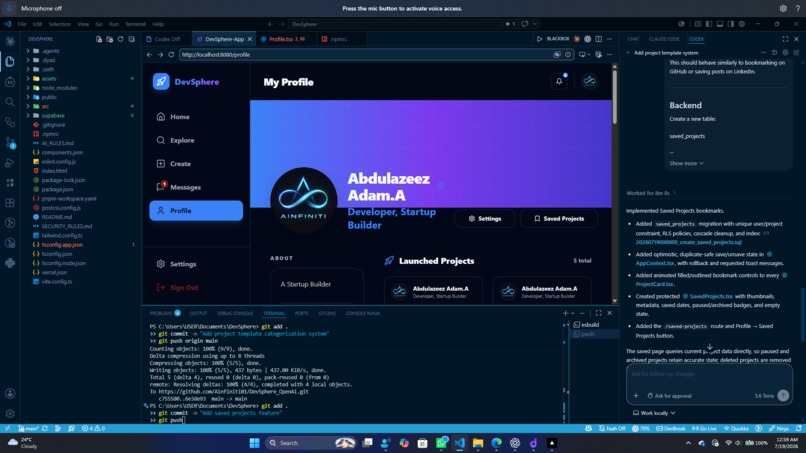Click the Run play icon in editor toolbar
806x453 pixels.
tap(539, 39)
